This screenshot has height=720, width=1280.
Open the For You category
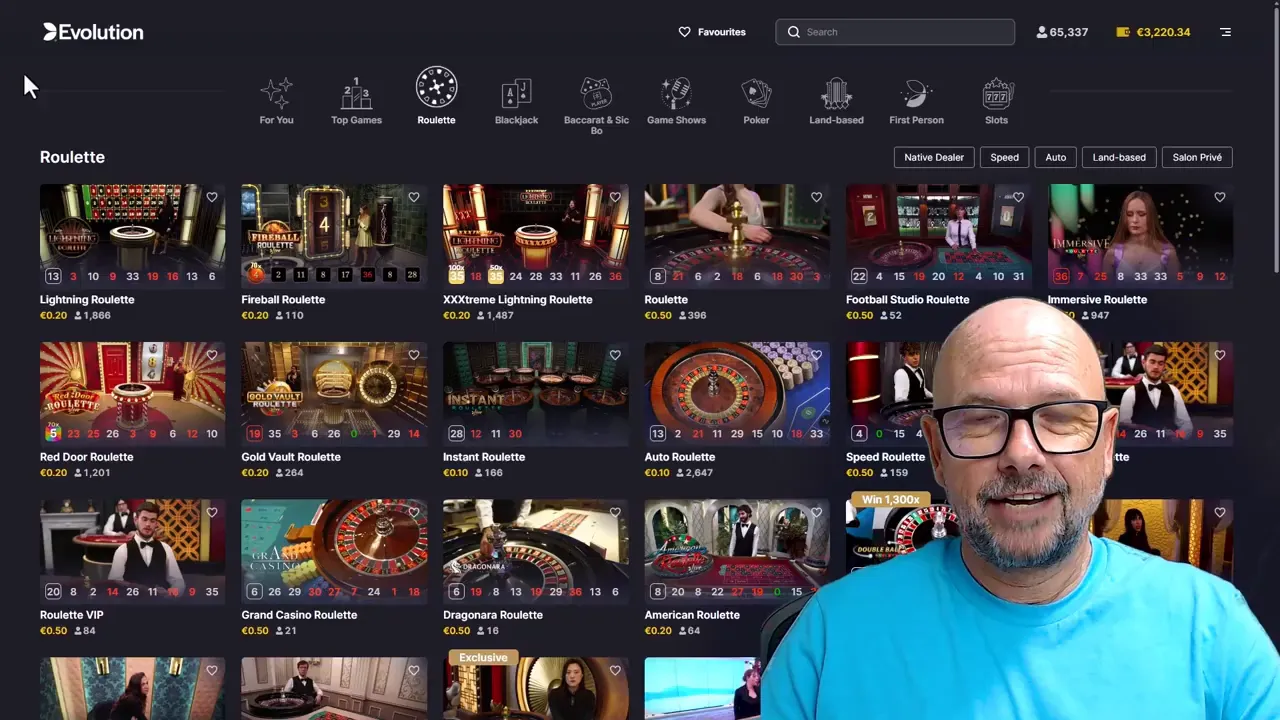(276, 102)
